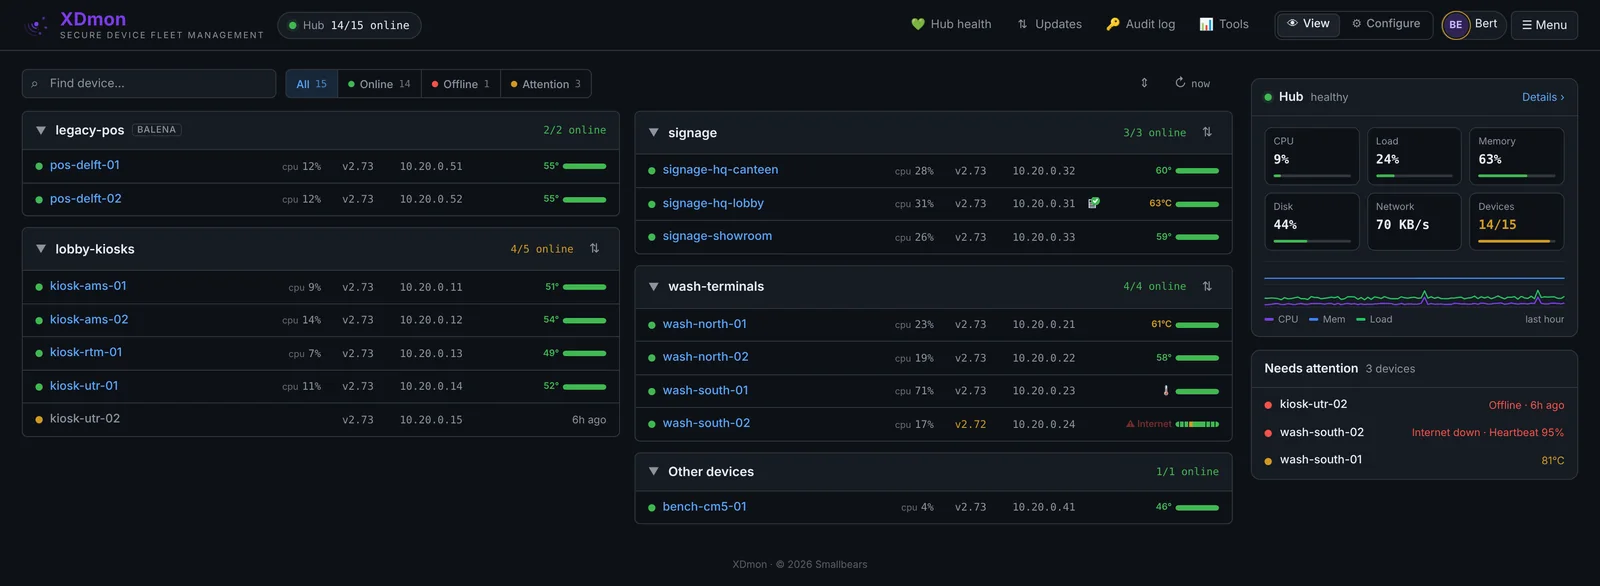The height and width of the screenshot is (586, 1600).
Task: Click the lobby-kiosks group updates arrows icon
Action: (x=594, y=248)
